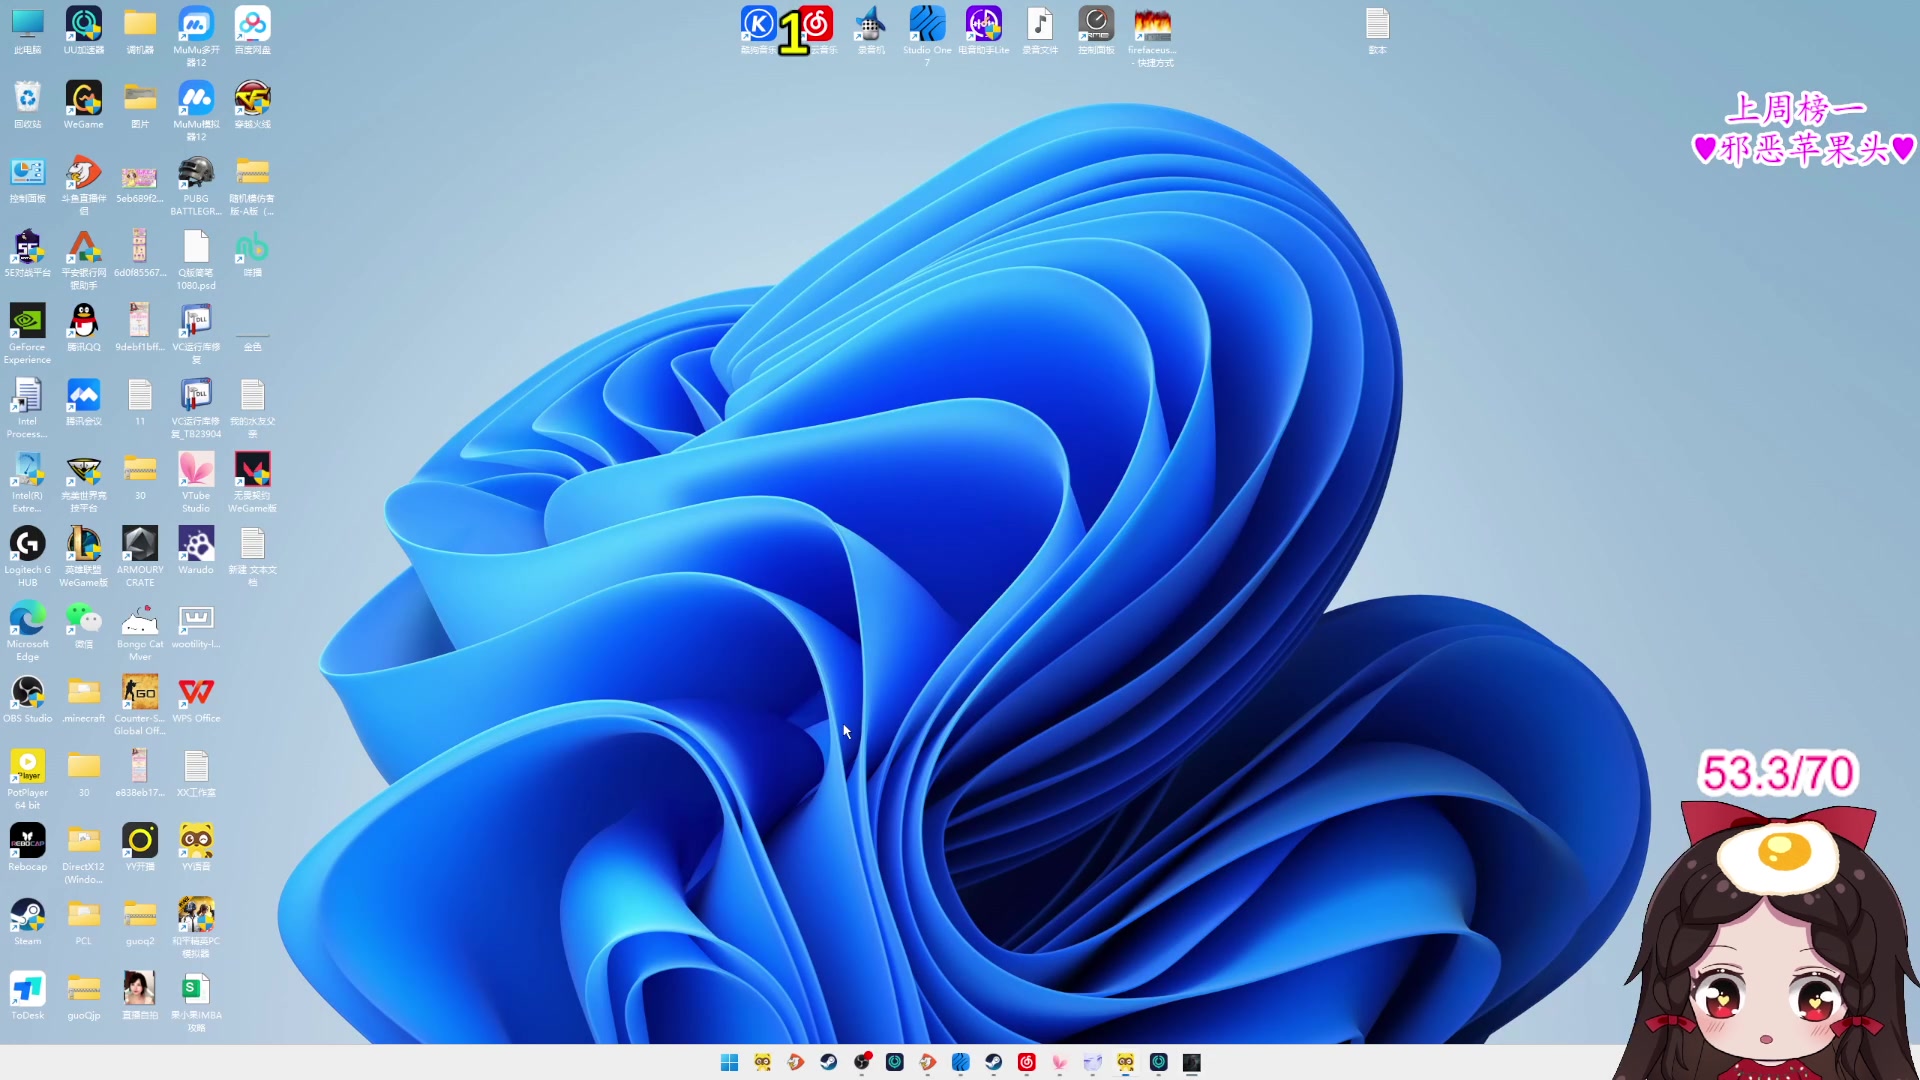Launch the Warudo shortcut
The width and height of the screenshot is (1920, 1080).
pos(196,550)
